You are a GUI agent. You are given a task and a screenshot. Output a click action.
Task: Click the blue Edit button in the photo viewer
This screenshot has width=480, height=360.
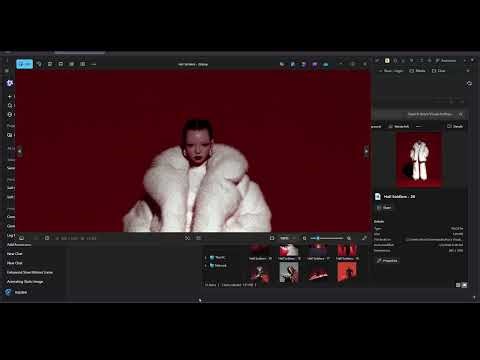tap(24, 64)
